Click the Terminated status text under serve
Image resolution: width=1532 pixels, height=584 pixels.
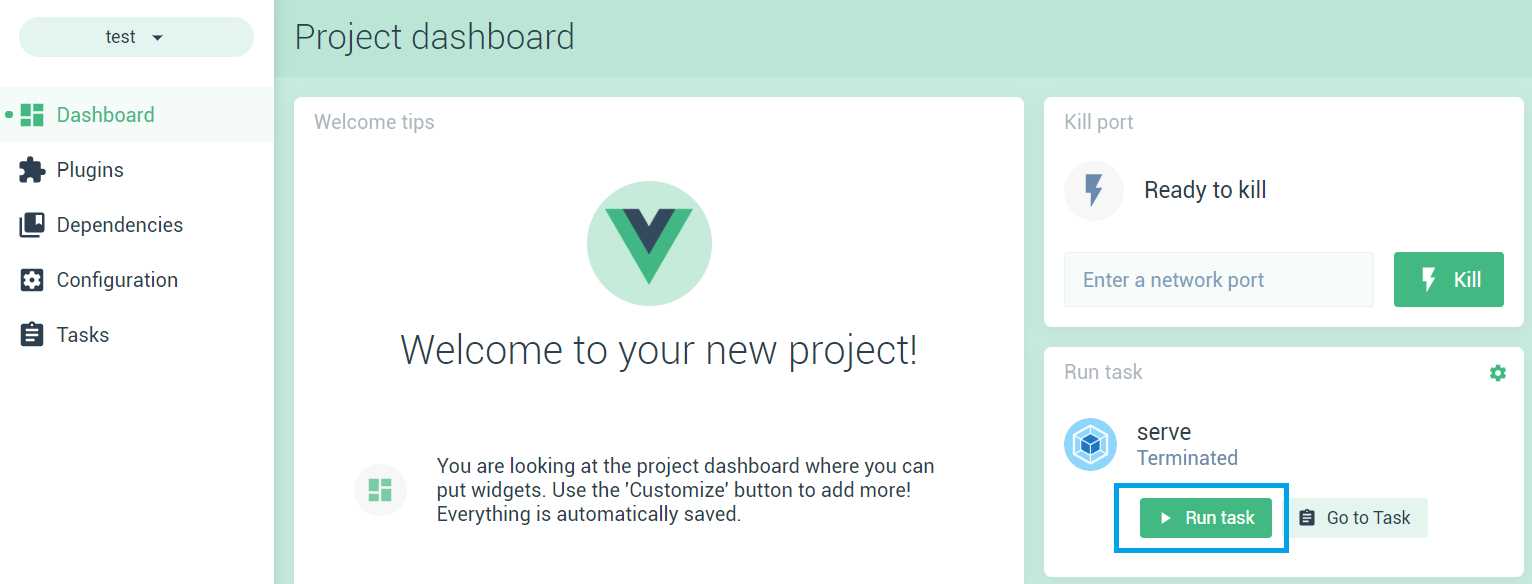[x=1186, y=457]
